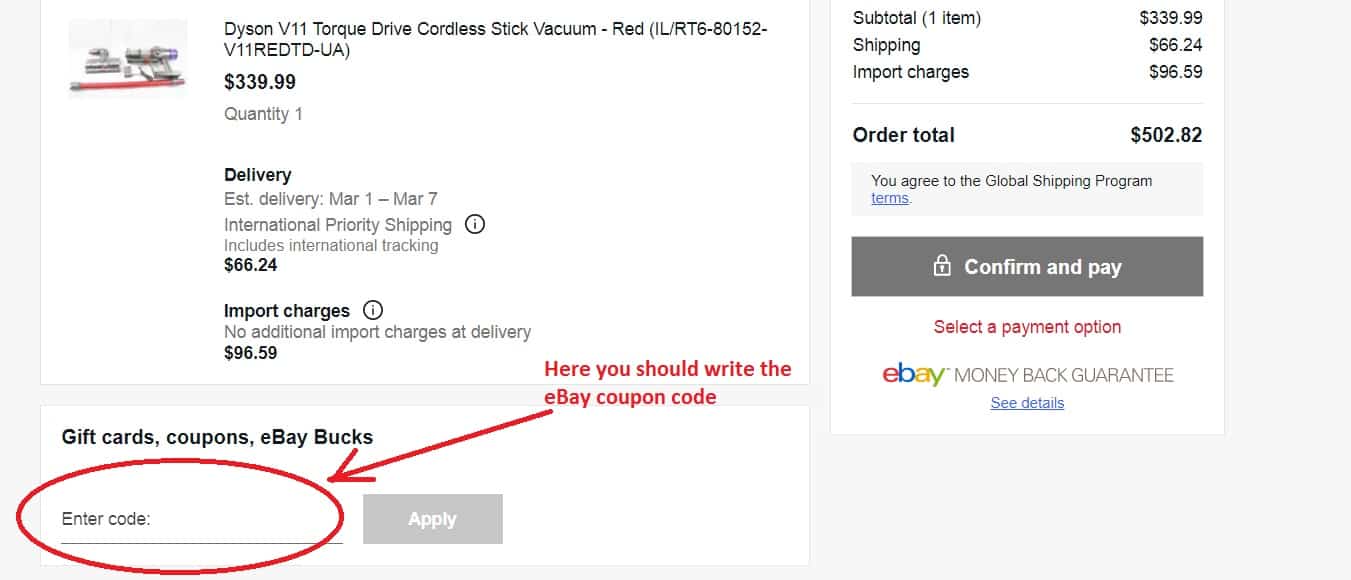Image resolution: width=1351 pixels, height=580 pixels.
Task: Click the Gift cards, coupons, eBay Bucks heading
Action: (215, 436)
